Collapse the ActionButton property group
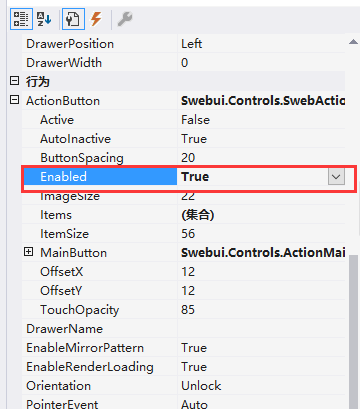Image resolution: width=360 pixels, height=409 pixels. click(14, 100)
